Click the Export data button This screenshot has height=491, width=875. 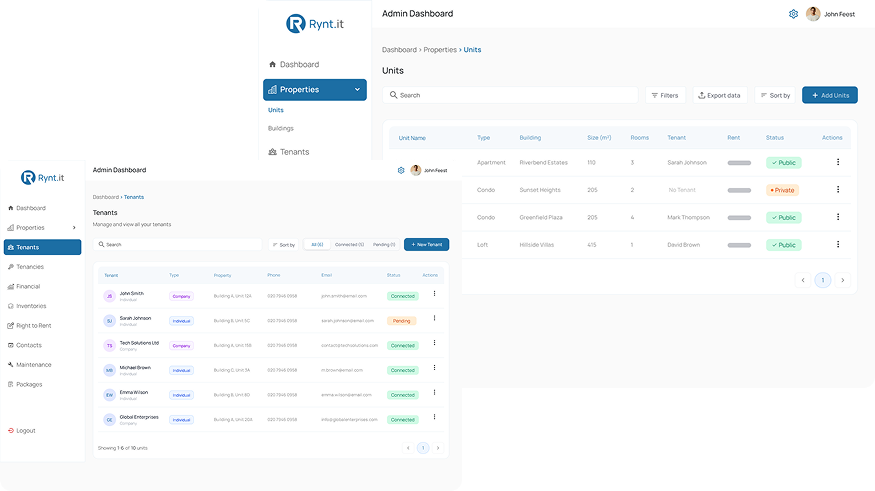tap(719, 95)
